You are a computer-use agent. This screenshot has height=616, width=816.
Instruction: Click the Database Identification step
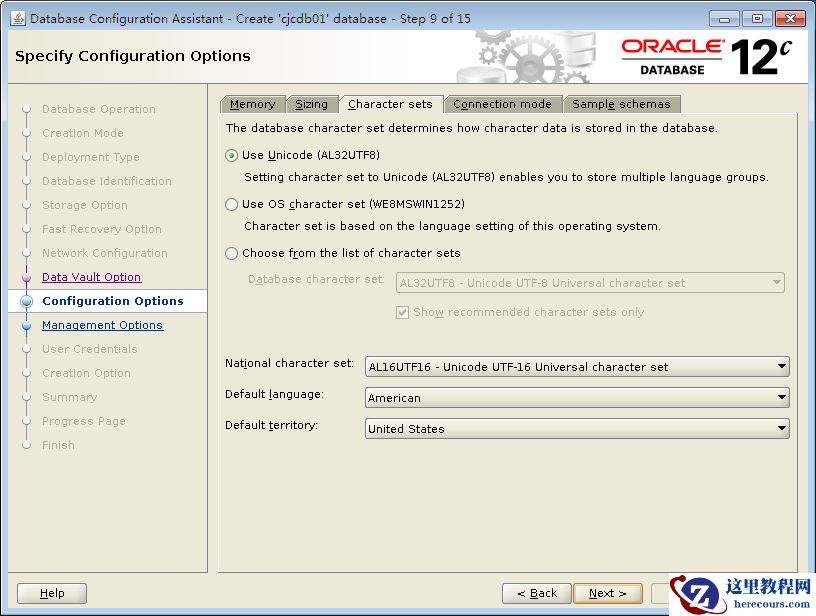point(107,181)
